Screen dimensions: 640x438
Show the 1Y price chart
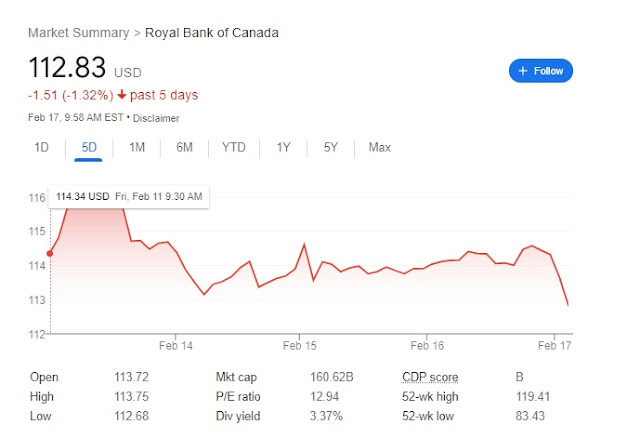point(283,147)
